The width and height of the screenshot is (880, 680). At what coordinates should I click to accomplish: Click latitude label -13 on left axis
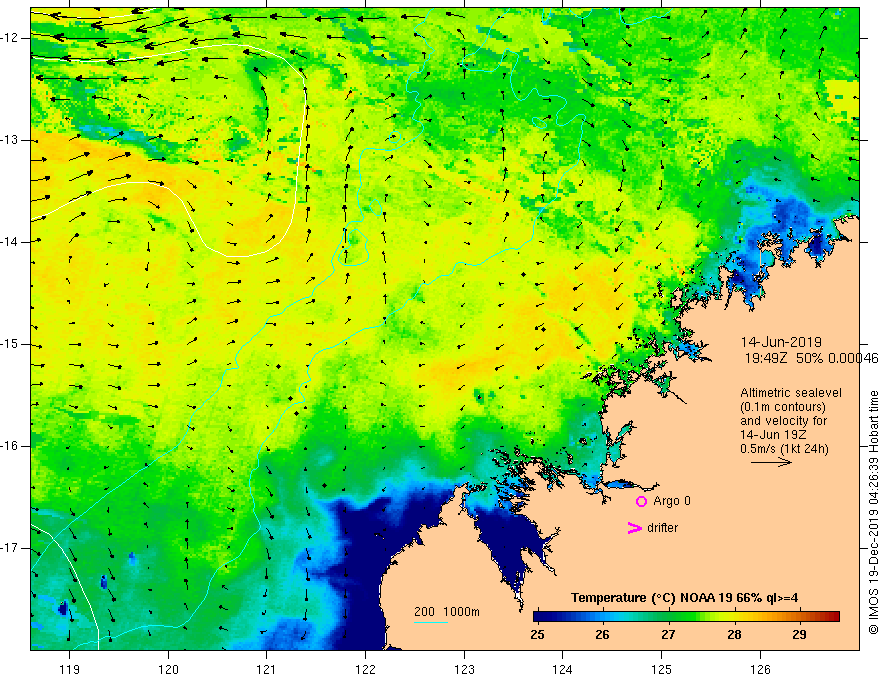coord(10,140)
